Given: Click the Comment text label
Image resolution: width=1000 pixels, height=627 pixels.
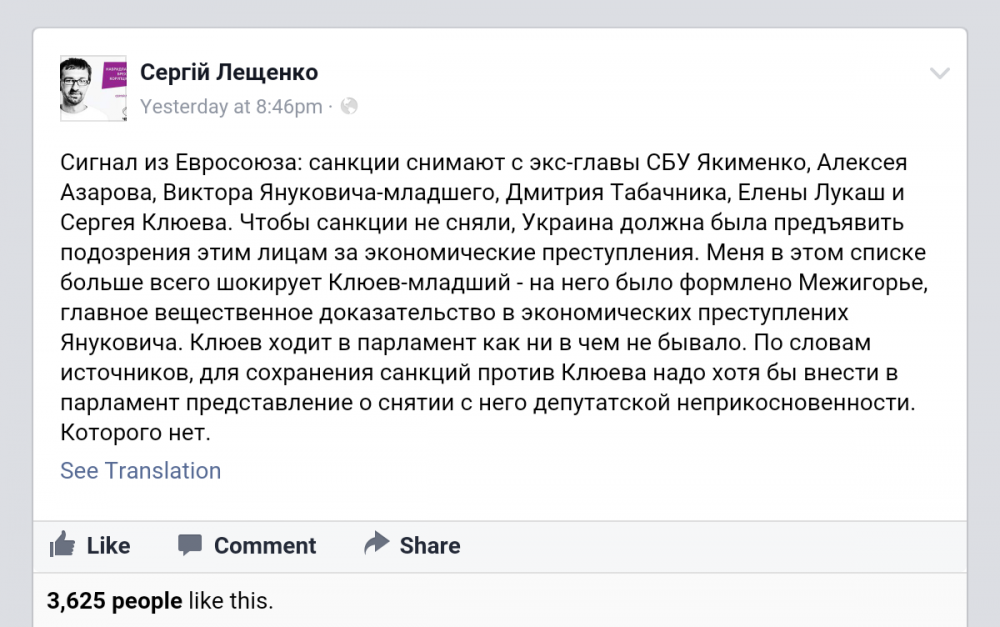Looking at the screenshot, I should point(265,546).
